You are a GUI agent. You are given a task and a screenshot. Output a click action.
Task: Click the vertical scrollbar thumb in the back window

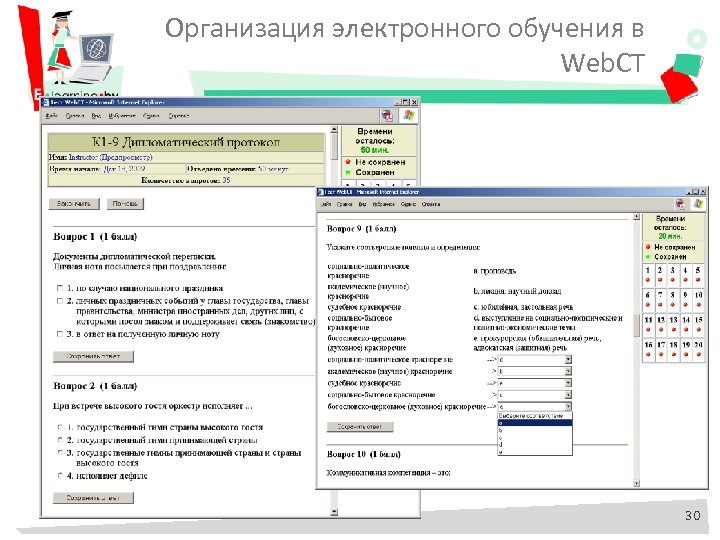click(334, 146)
